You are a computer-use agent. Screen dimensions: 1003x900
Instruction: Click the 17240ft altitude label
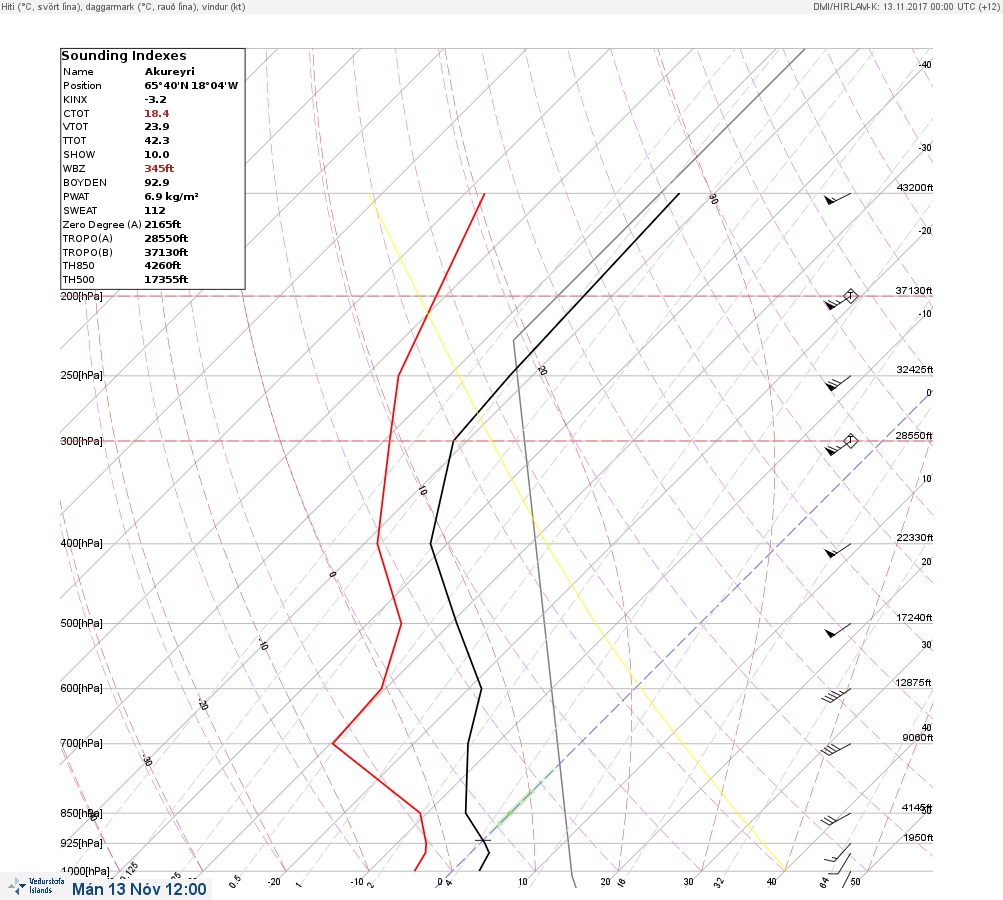[x=914, y=617]
